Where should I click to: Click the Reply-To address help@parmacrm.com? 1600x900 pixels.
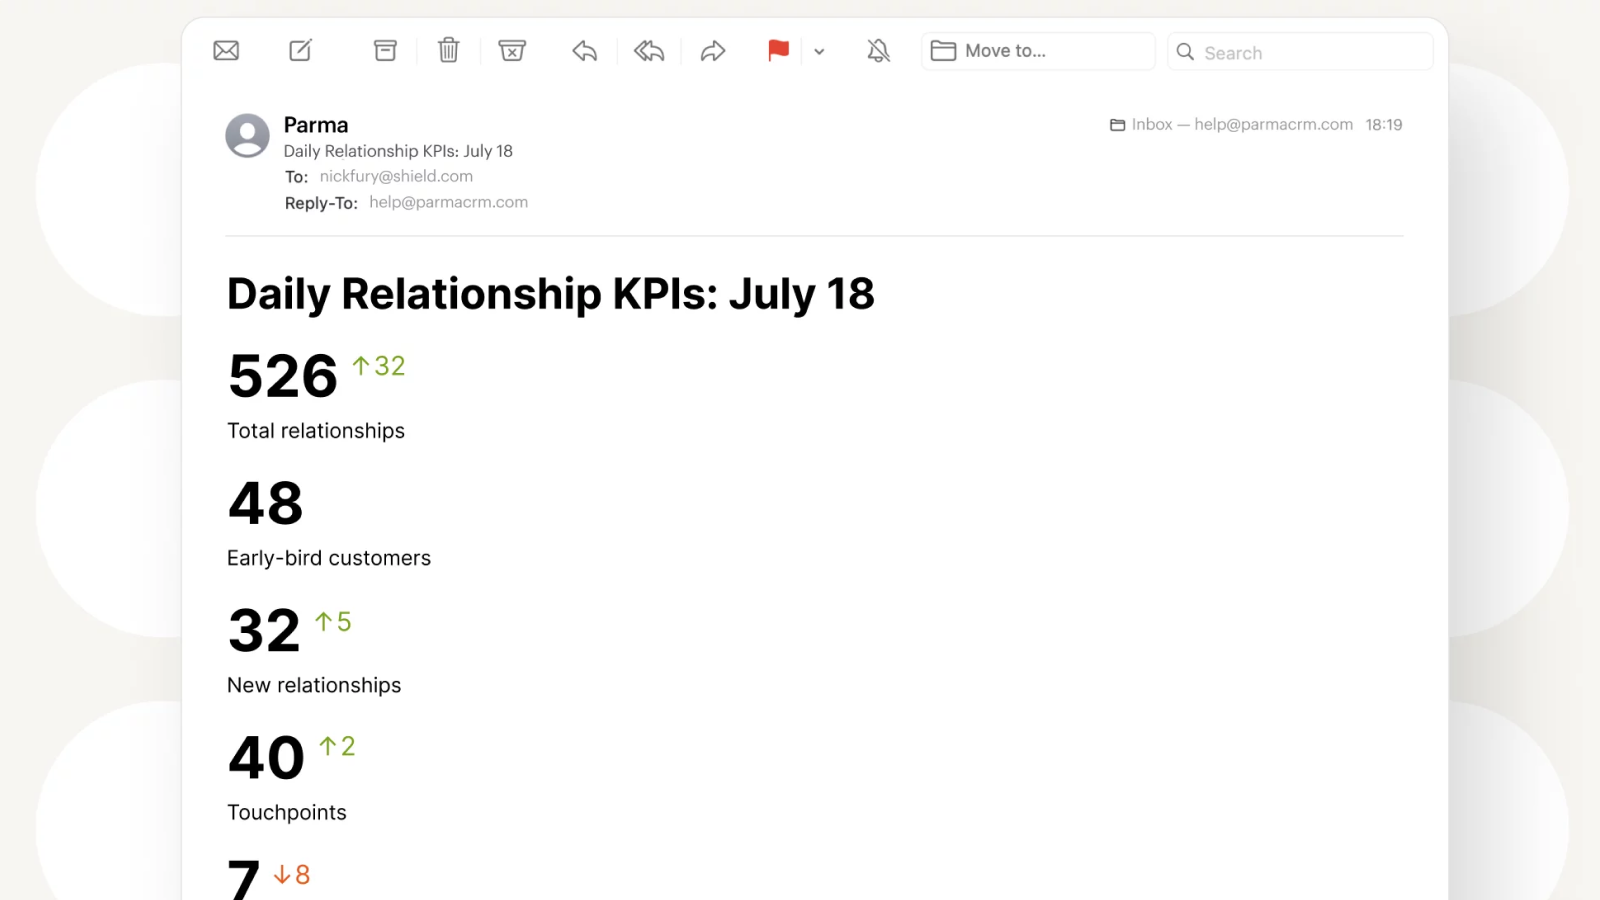click(448, 201)
